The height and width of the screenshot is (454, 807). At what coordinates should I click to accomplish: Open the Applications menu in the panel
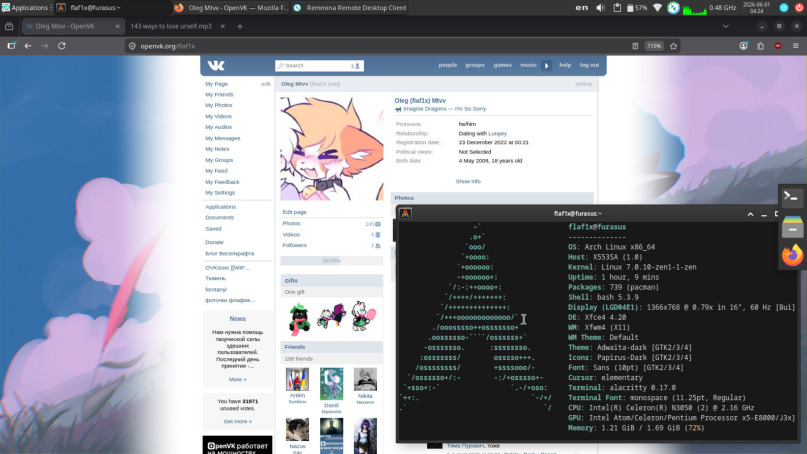(x=24, y=8)
